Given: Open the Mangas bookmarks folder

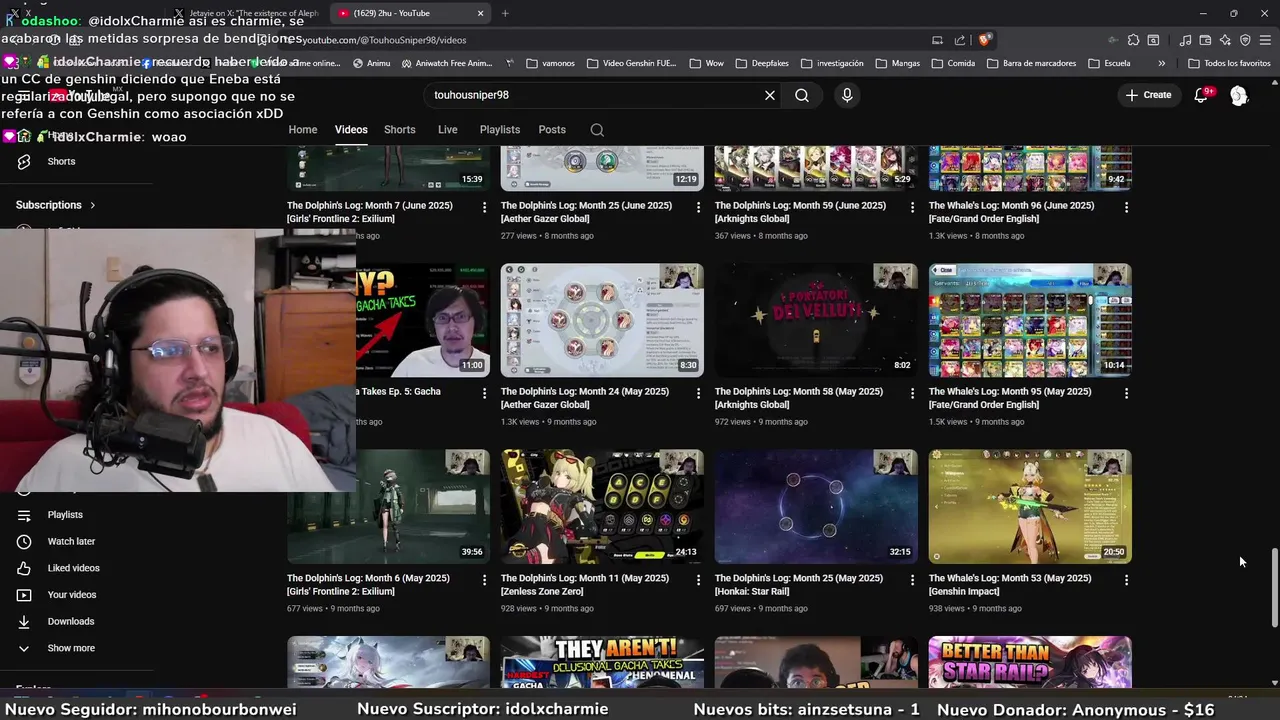Looking at the screenshot, I should [x=897, y=63].
